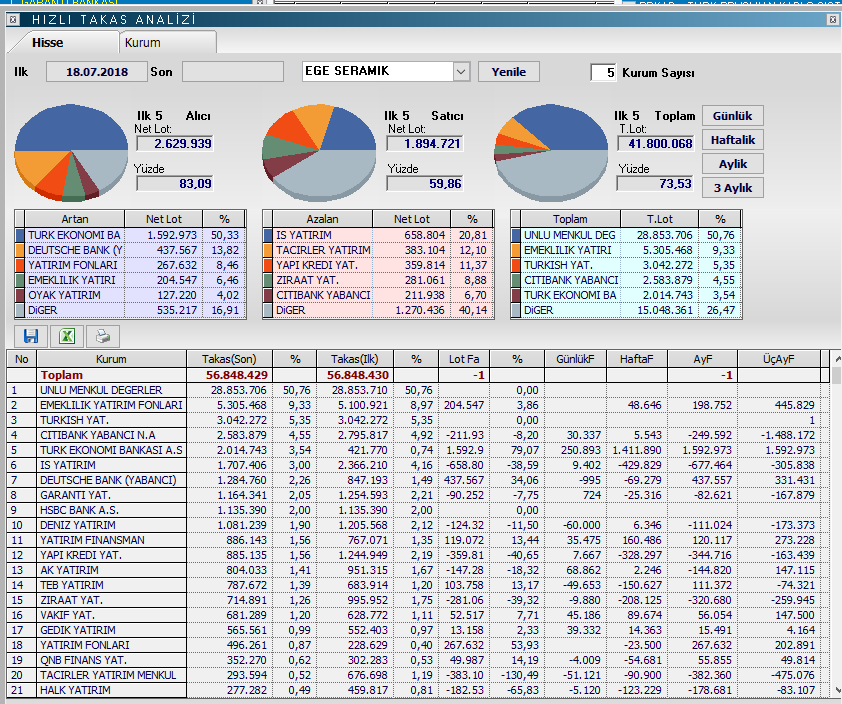This screenshot has height=704, width=842.
Task: Click ZIRAAT YAT. in the Azalan table
Action: point(307,280)
